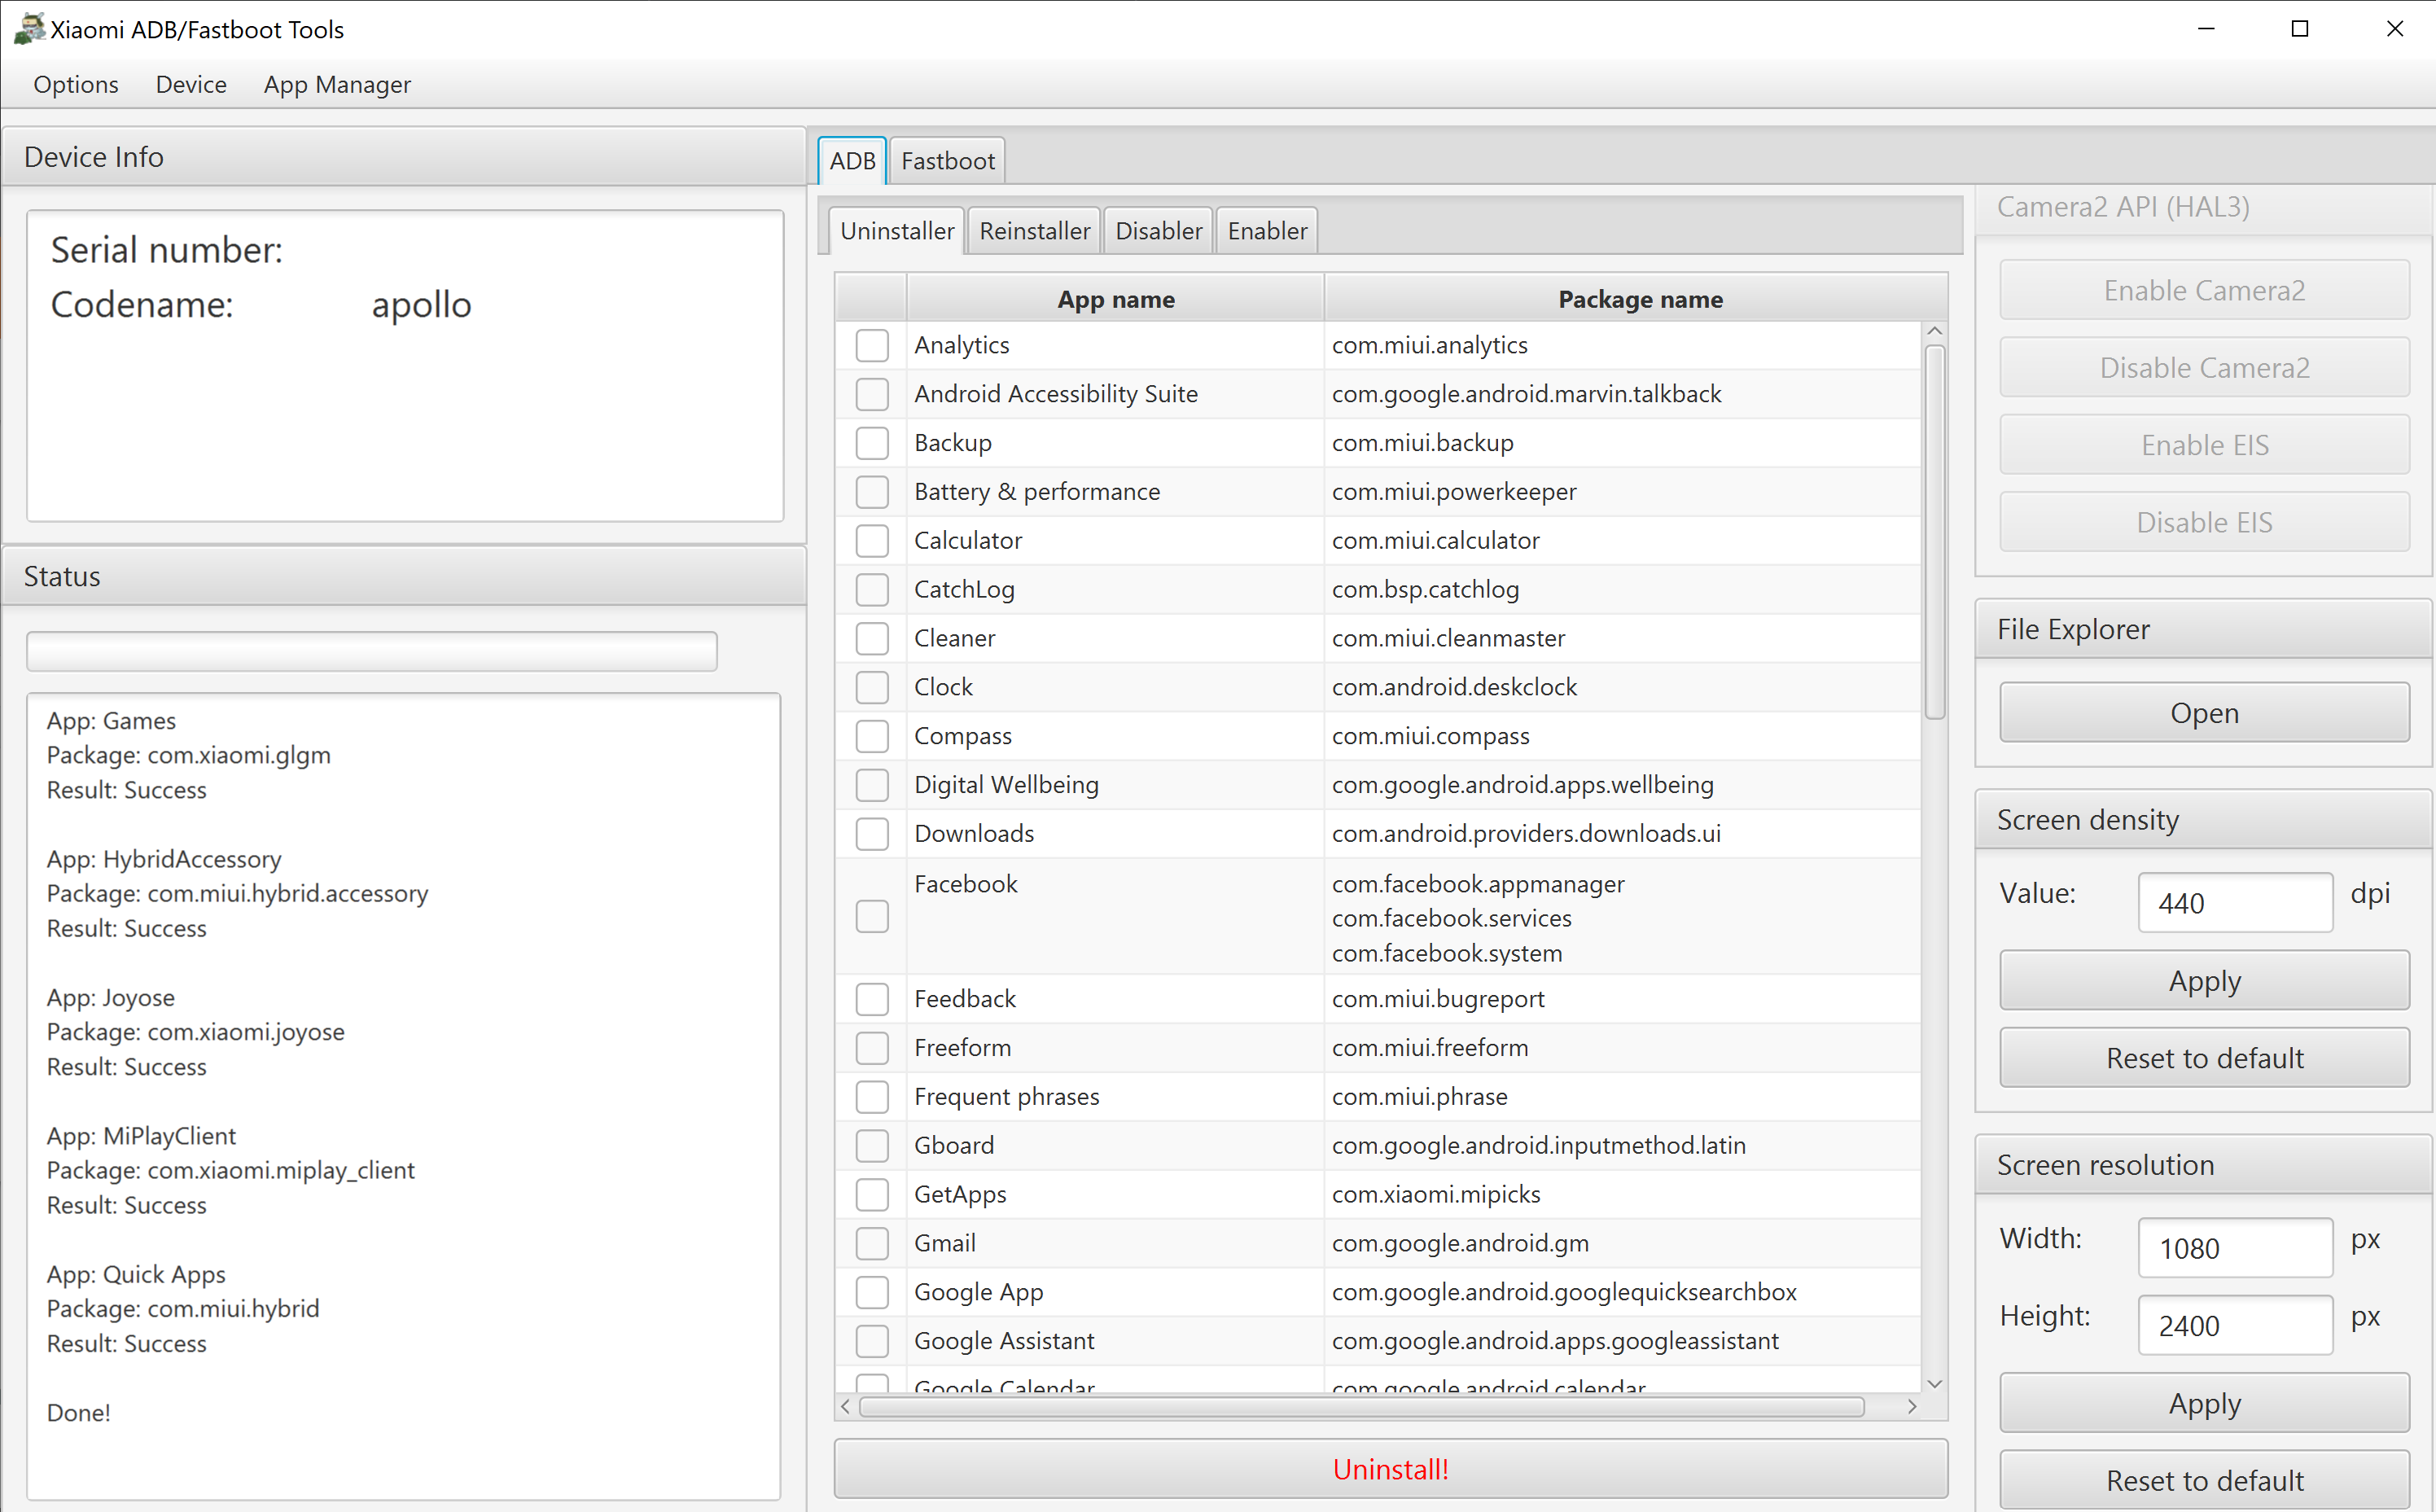Select the Facebook app checkbox
2436x1512 pixels.
pos(871,916)
